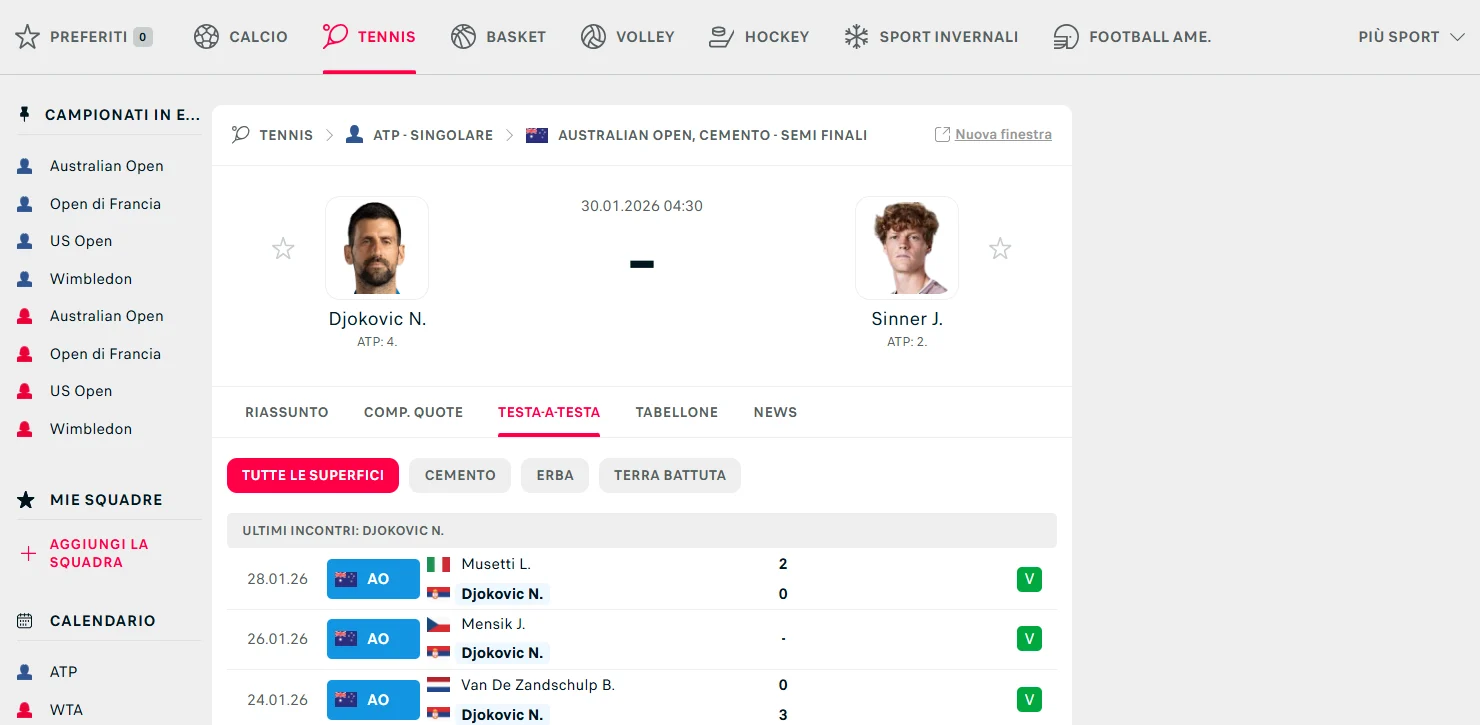This screenshot has width=1480, height=725.
Task: Click the Hockey stick icon
Action: (x=721, y=37)
